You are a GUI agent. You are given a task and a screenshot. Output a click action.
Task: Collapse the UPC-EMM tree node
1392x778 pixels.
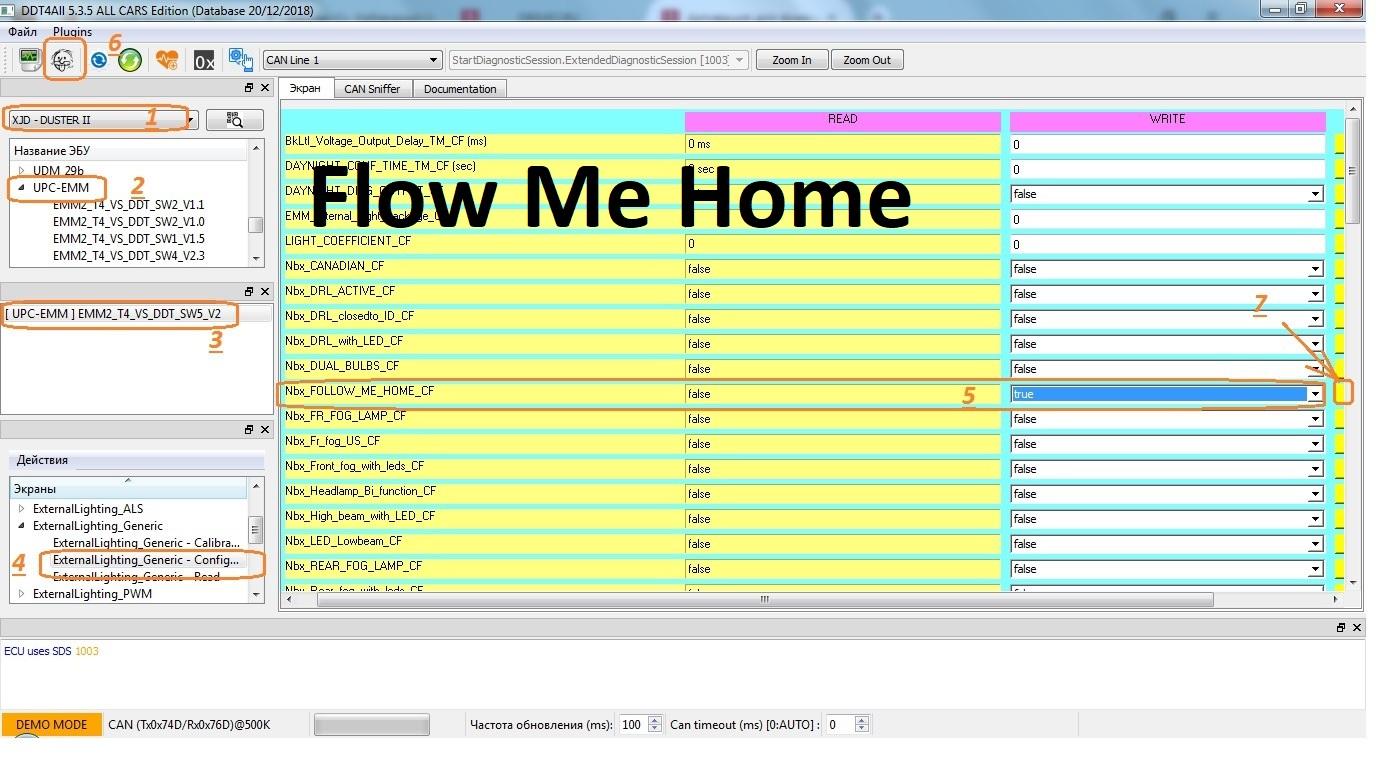click(x=22, y=188)
